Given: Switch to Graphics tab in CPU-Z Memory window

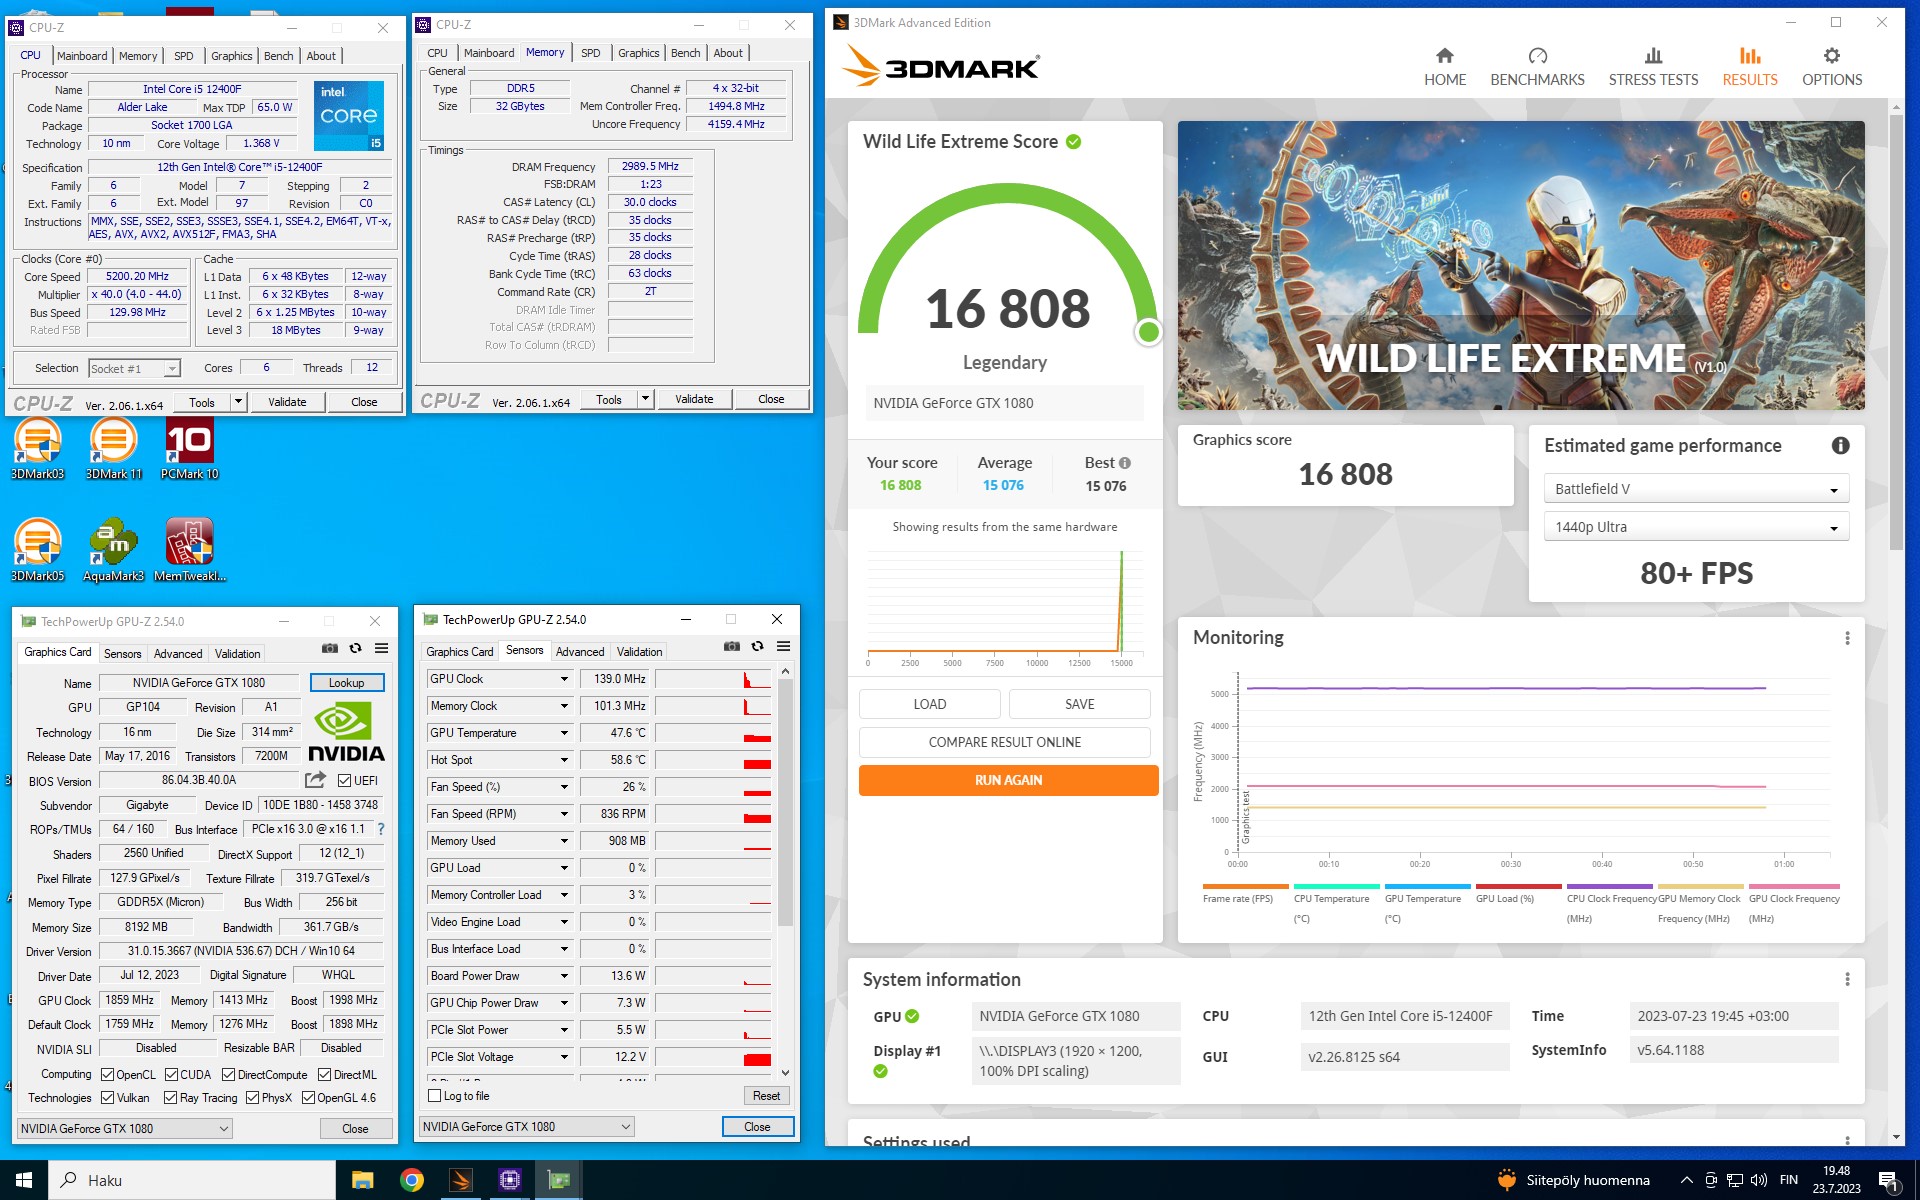Looking at the screenshot, I should click(x=638, y=53).
